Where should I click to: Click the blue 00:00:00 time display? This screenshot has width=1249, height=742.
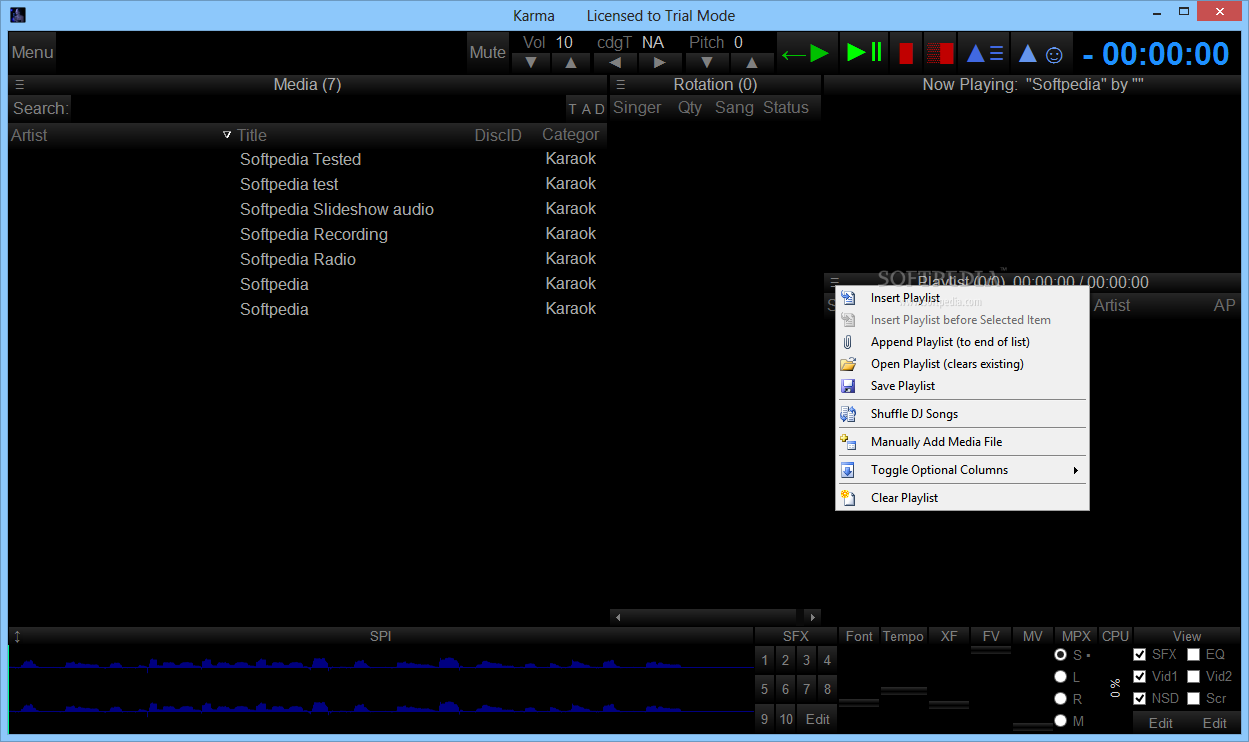1166,54
